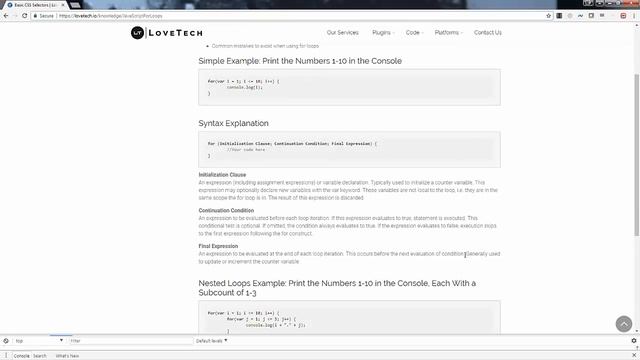Clear console with the ban icon

[6, 340]
